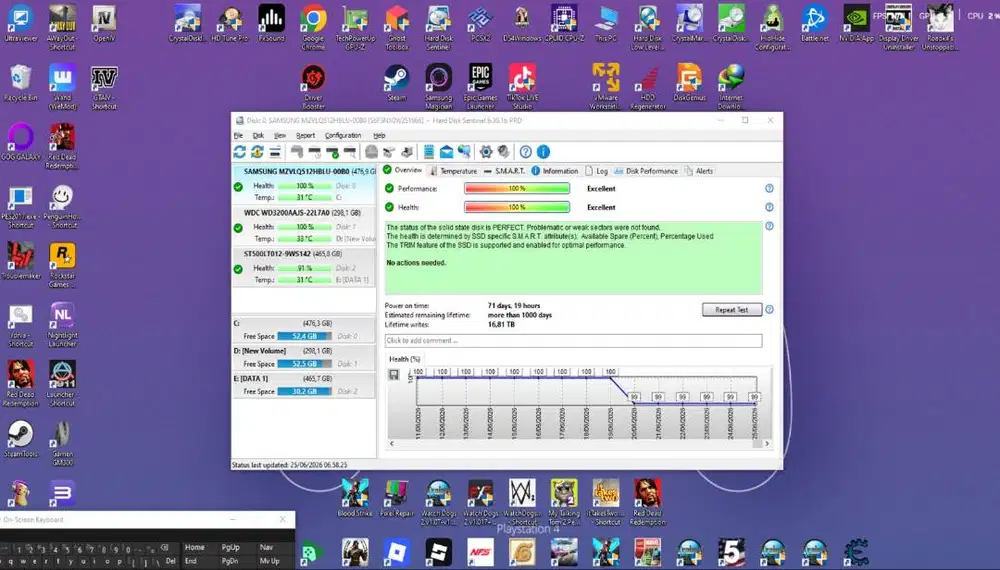1000x570 pixels.
Task: Open TikTok LIVE Studio desktop icon
Action: tap(522, 85)
